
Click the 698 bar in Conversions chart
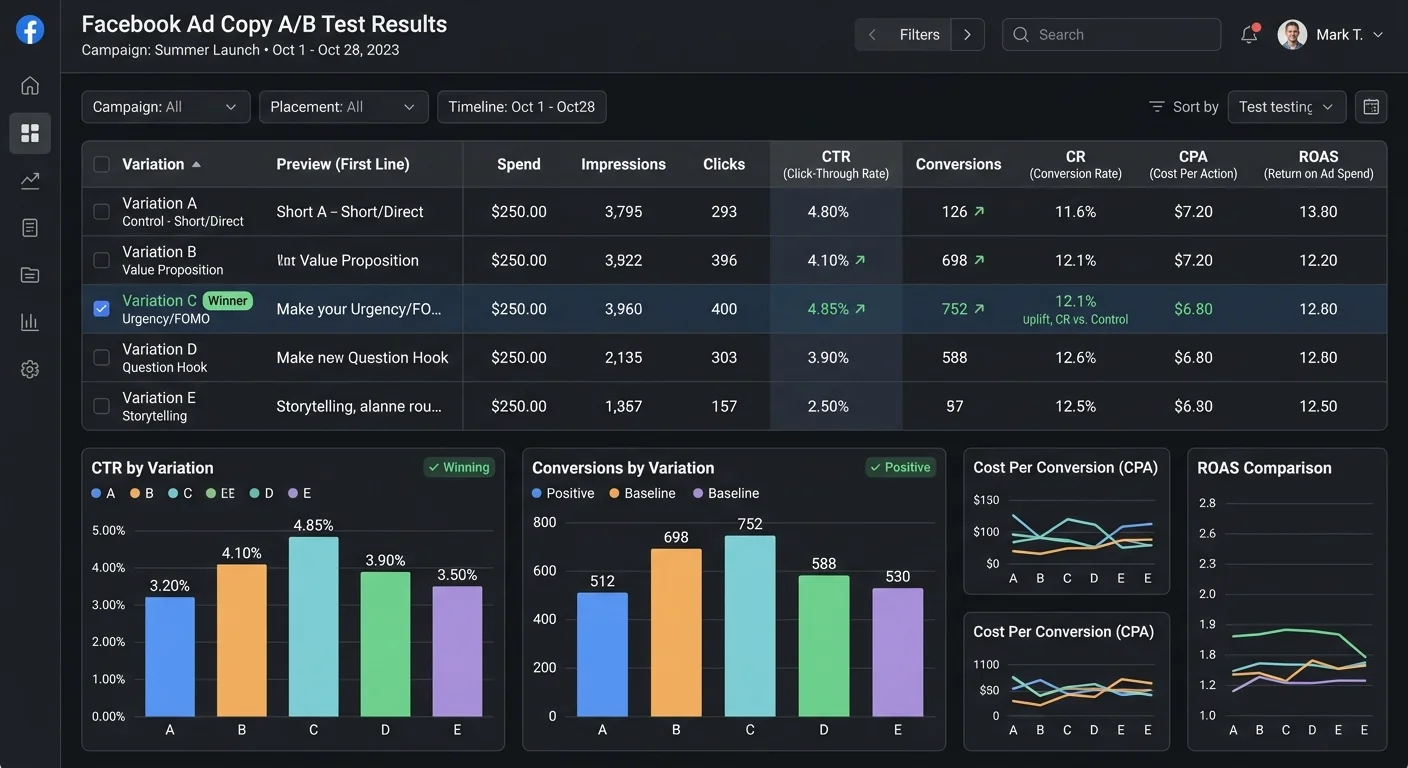click(676, 632)
